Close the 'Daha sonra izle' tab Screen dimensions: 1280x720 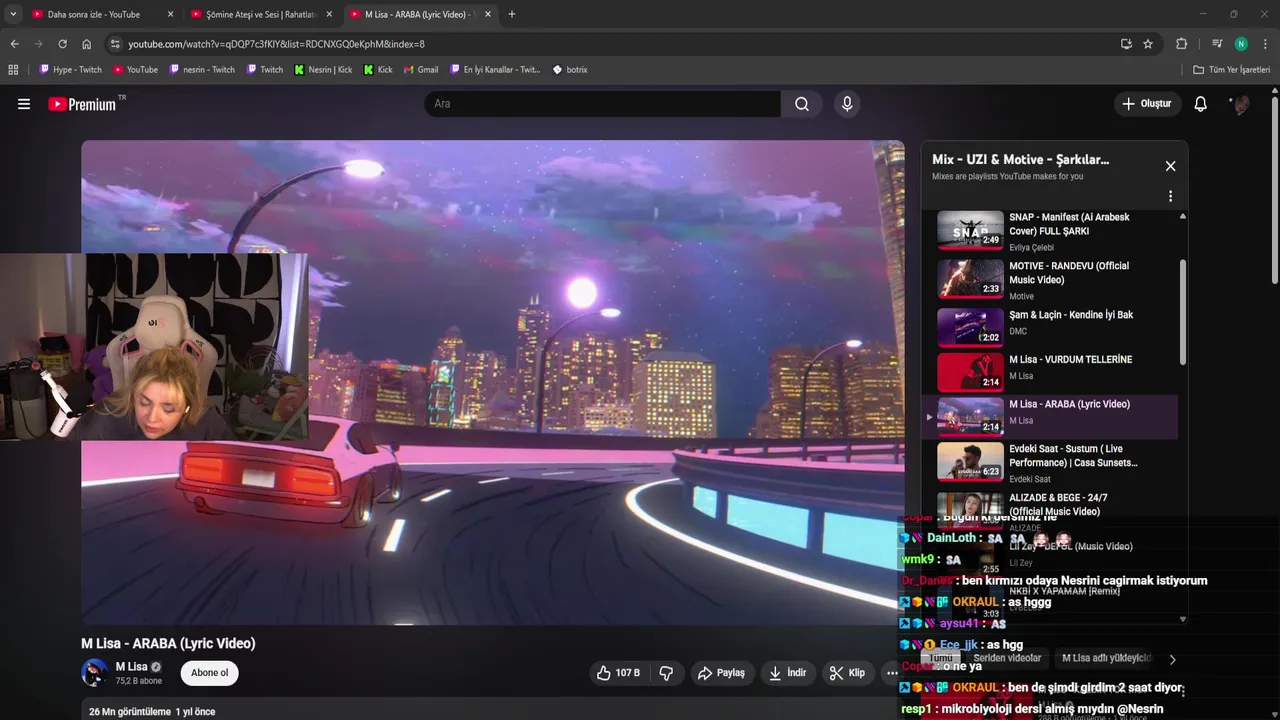pyautogui.click(x=170, y=14)
